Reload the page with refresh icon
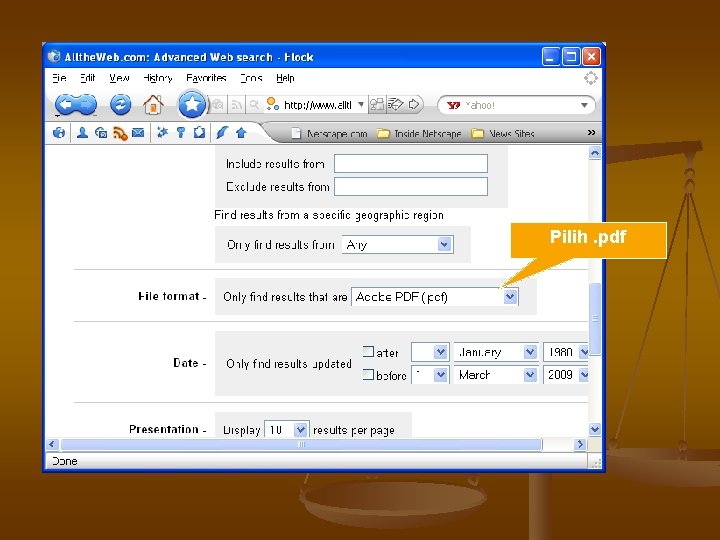 pyautogui.click(x=120, y=105)
